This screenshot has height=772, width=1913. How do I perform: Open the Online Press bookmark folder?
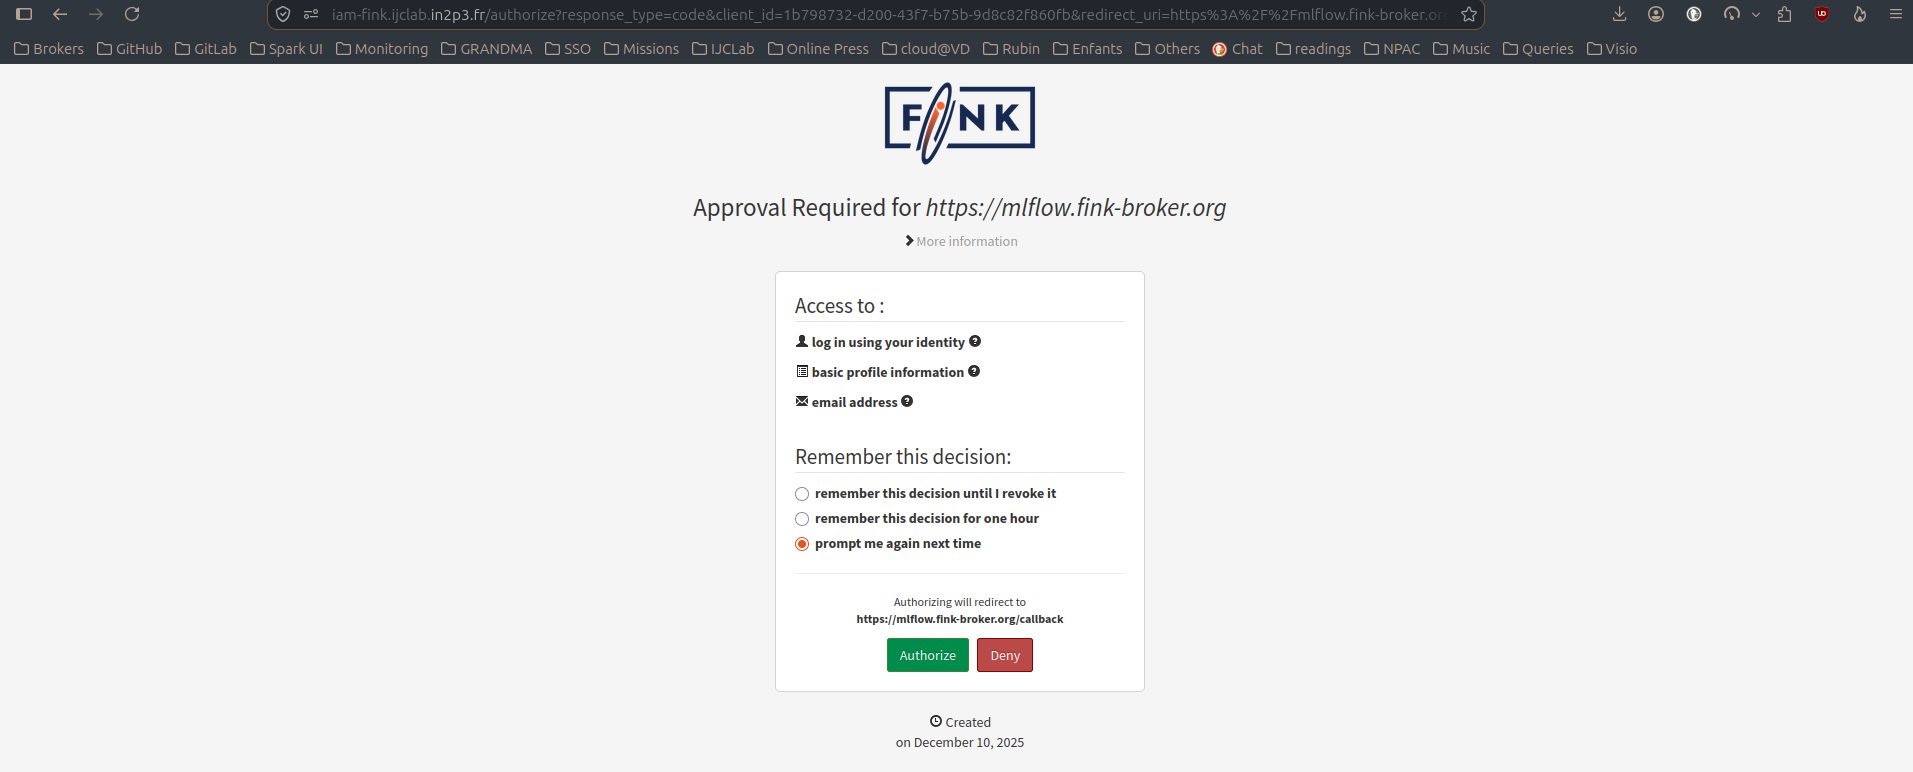[x=818, y=49]
